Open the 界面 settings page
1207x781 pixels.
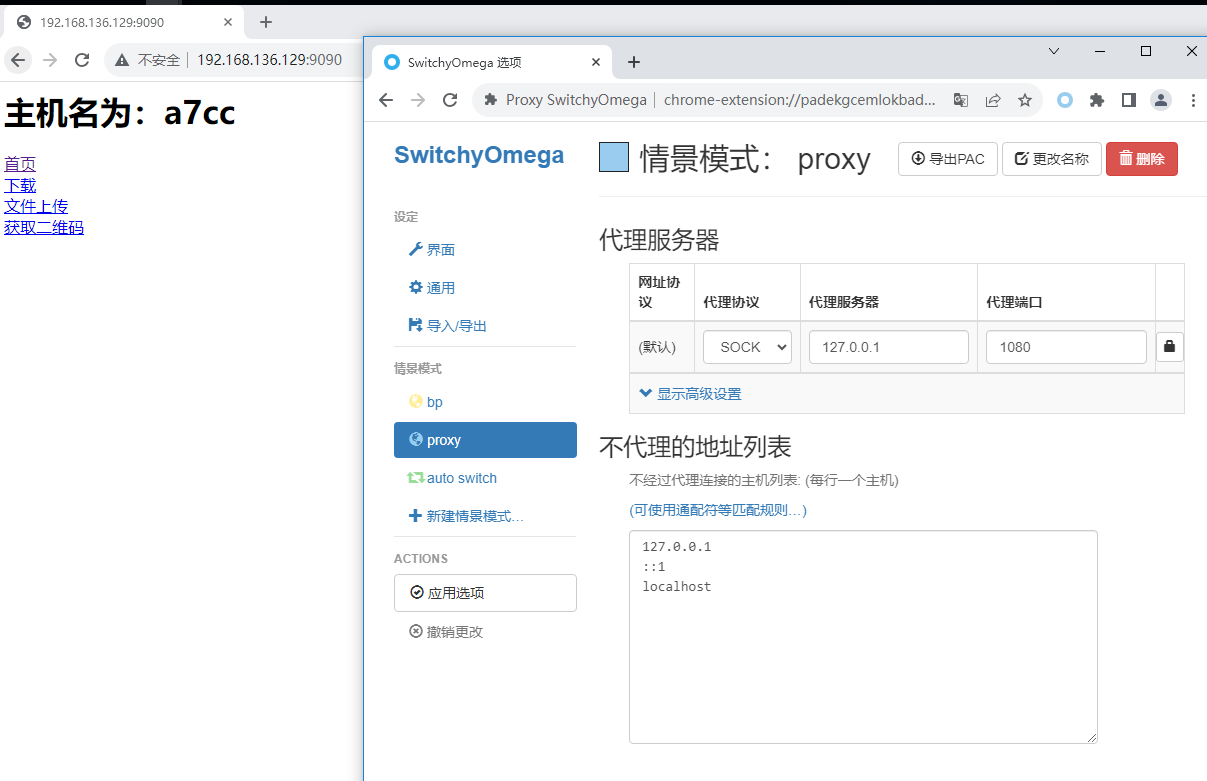(432, 250)
